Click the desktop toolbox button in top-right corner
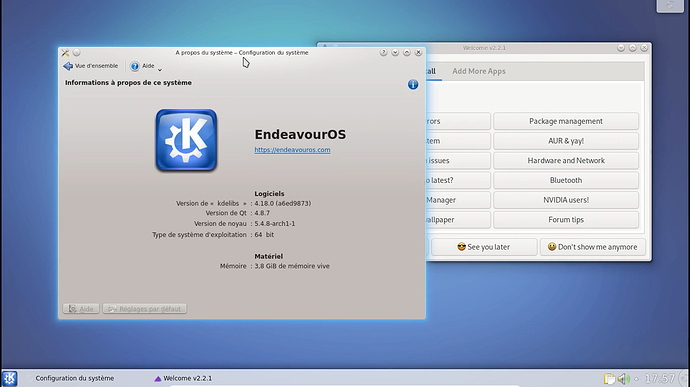690x387 pixels. tap(670, 6)
